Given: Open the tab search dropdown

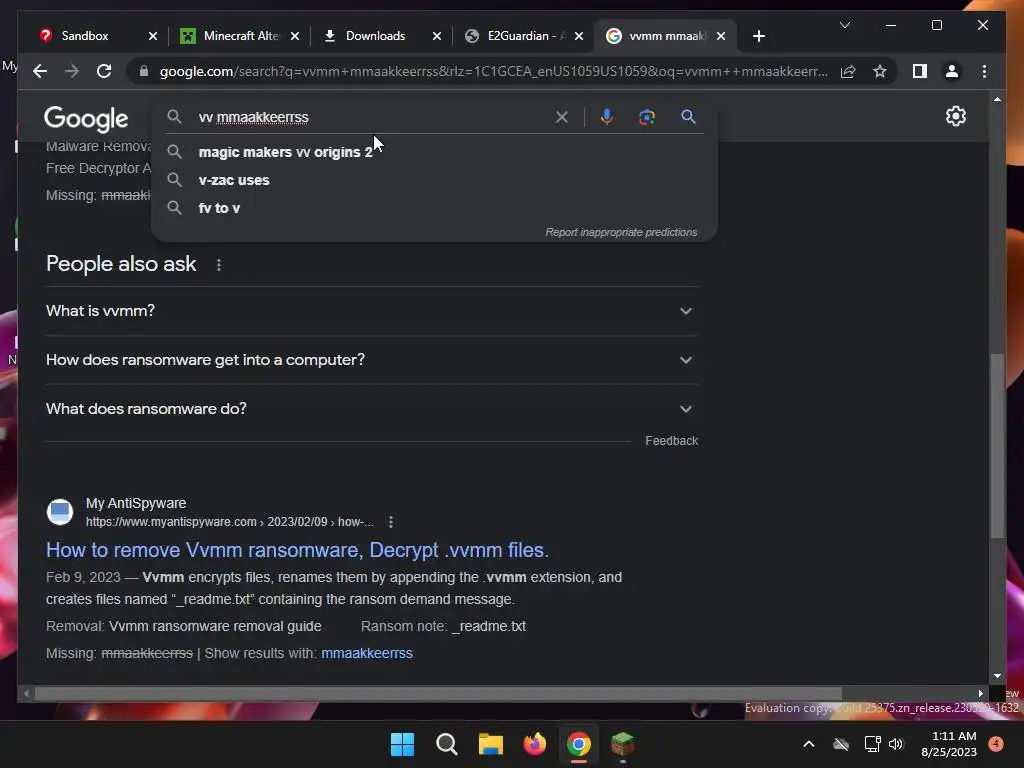Looking at the screenshot, I should pyautogui.click(x=844, y=25).
